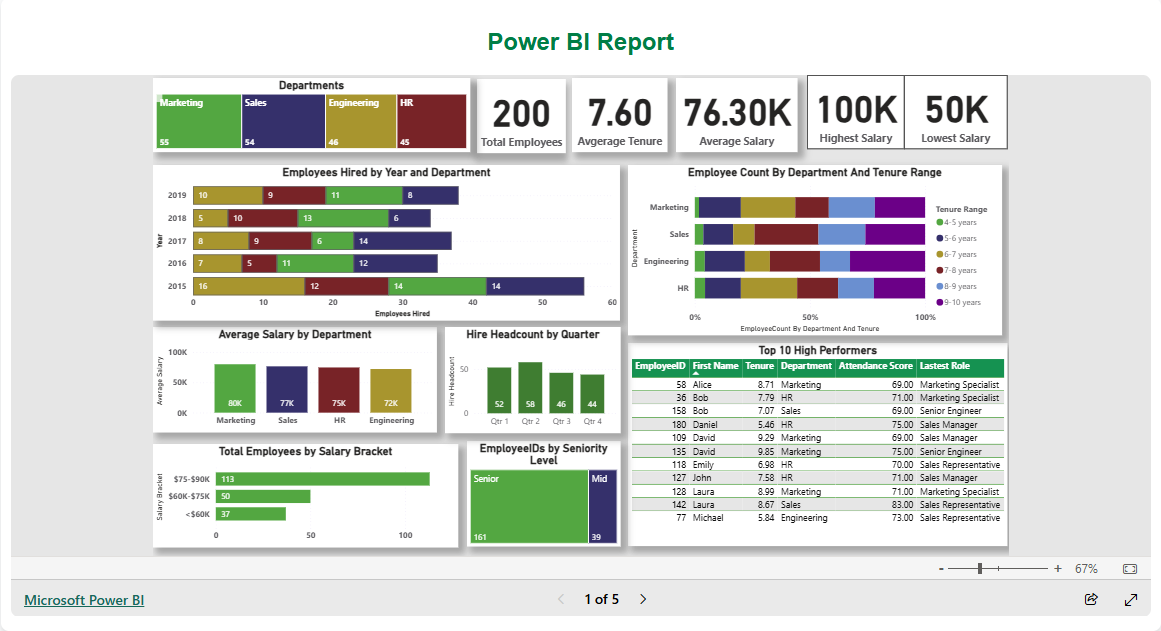Click the zoom slider handle
This screenshot has width=1161, height=631.
pyautogui.click(x=980, y=569)
